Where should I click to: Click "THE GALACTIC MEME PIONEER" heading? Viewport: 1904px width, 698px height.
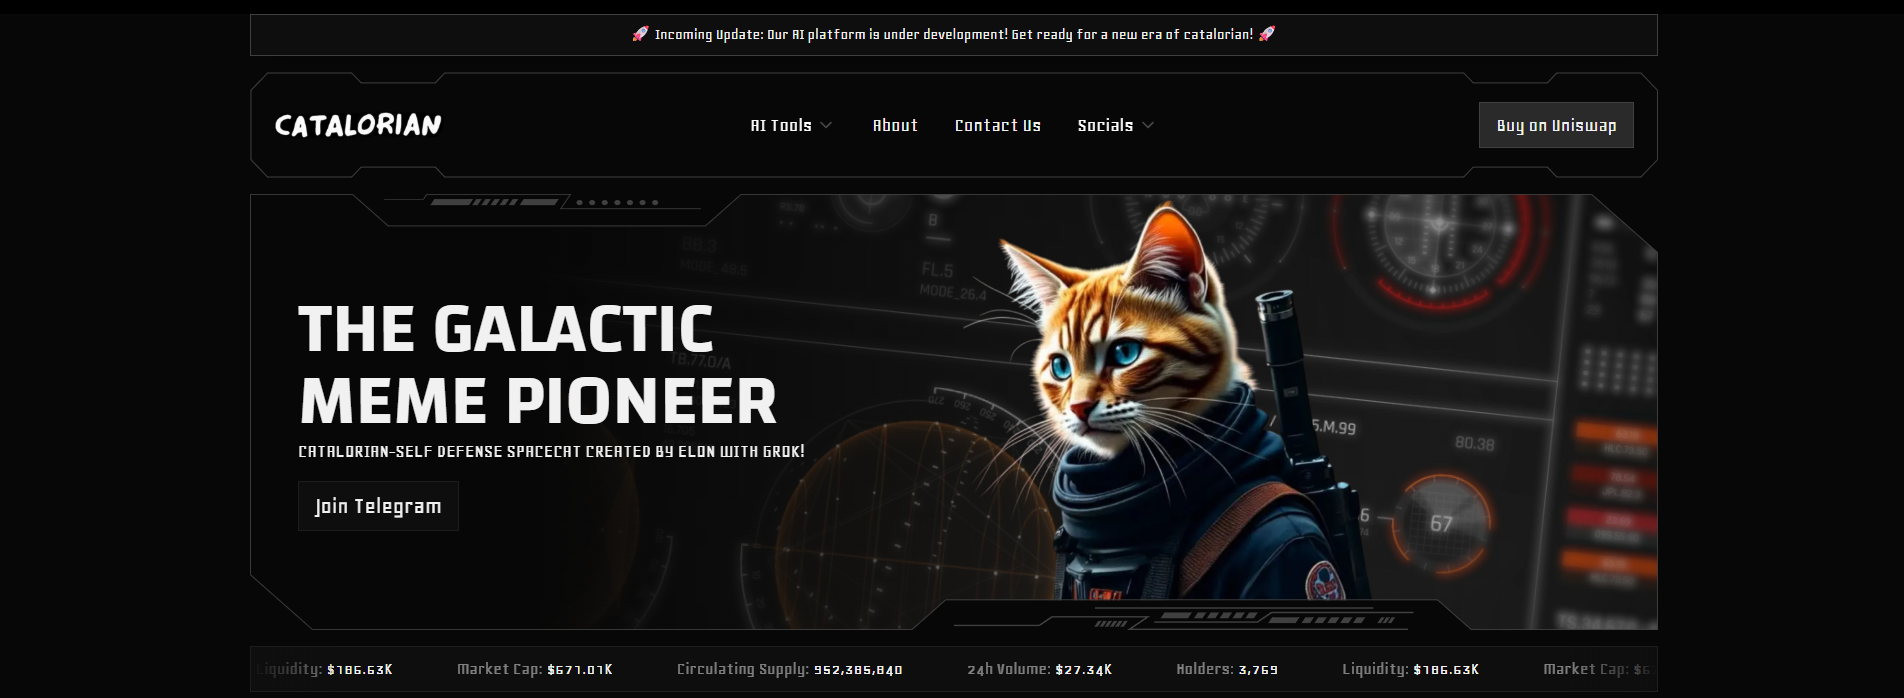(x=538, y=365)
